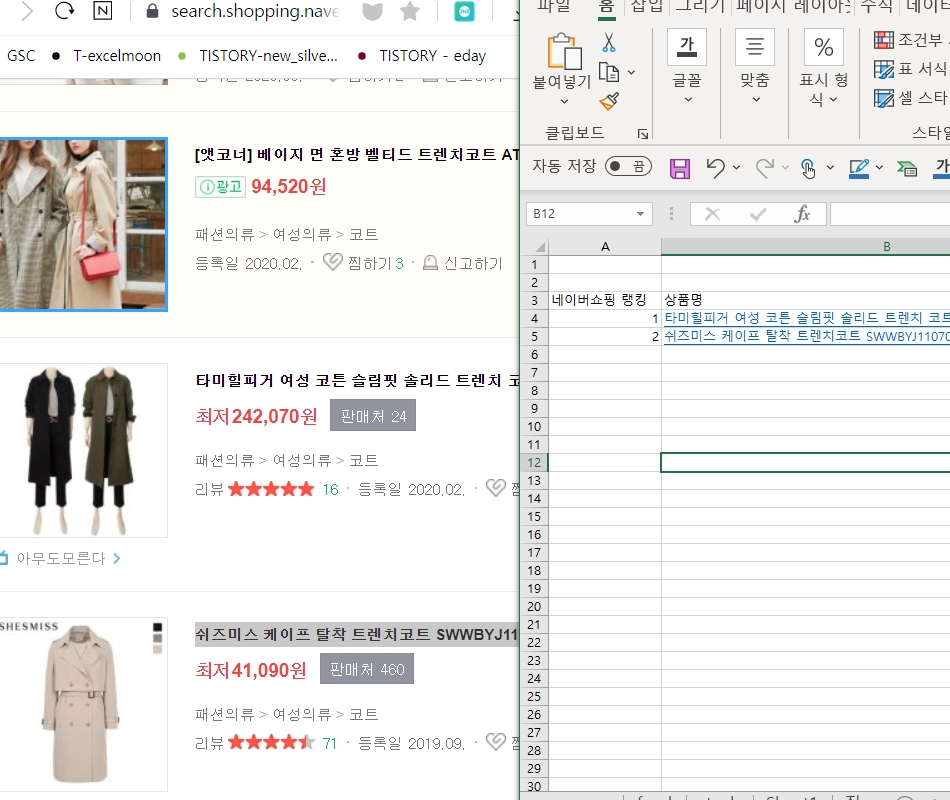The image size is (950, 800).
Task: Open the Copy options dropdown arrow
Action: pos(631,72)
